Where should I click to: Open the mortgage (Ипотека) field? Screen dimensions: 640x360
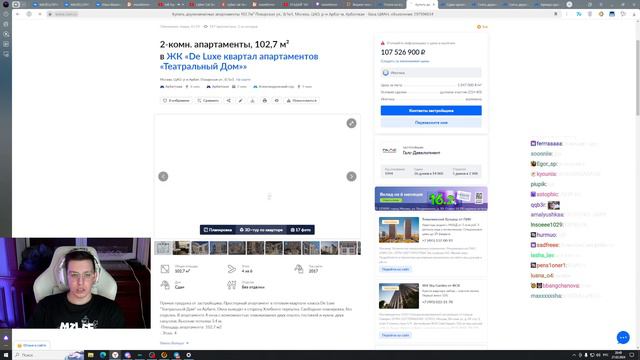coord(431,73)
